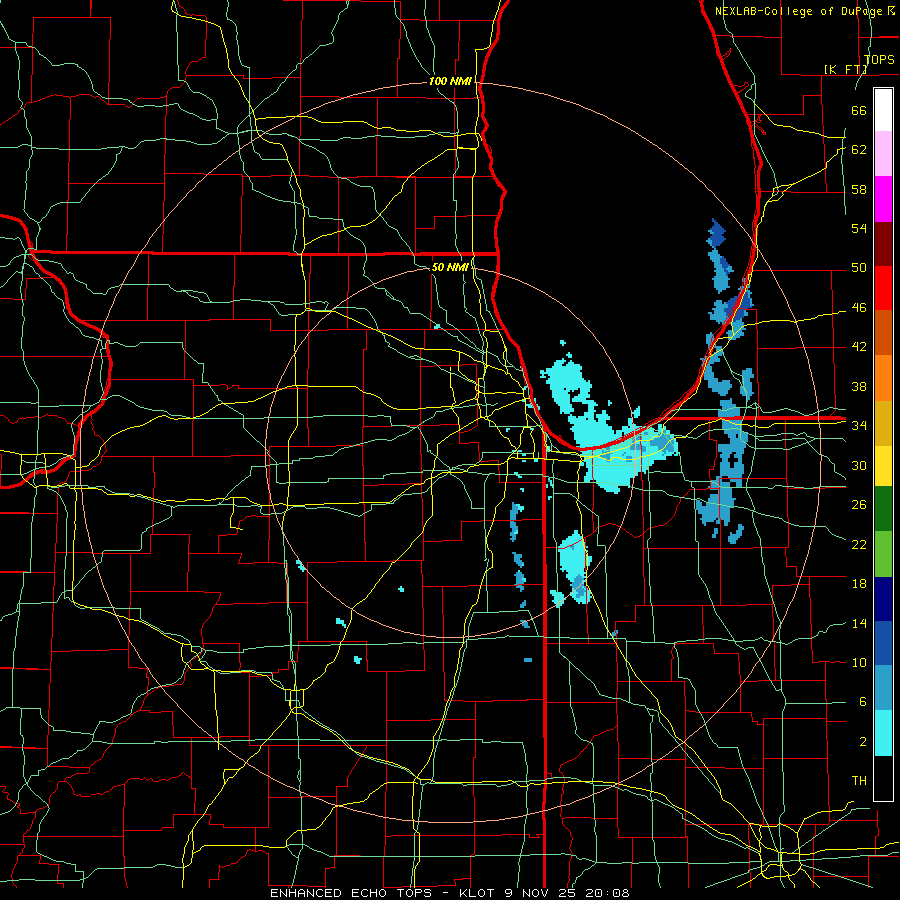Viewport: 900px width, 900px height.
Task: Click the light pink legend swatch
Action: coord(883,154)
